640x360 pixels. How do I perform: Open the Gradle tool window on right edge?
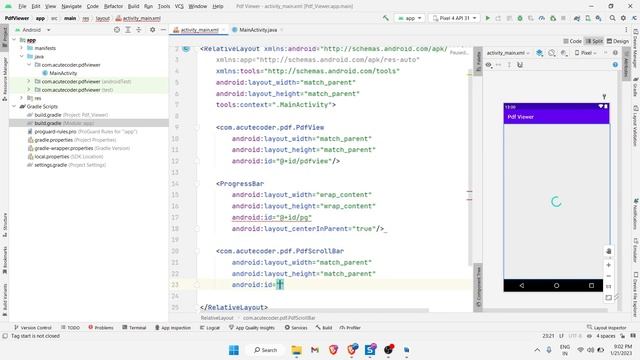[x=636, y=87]
